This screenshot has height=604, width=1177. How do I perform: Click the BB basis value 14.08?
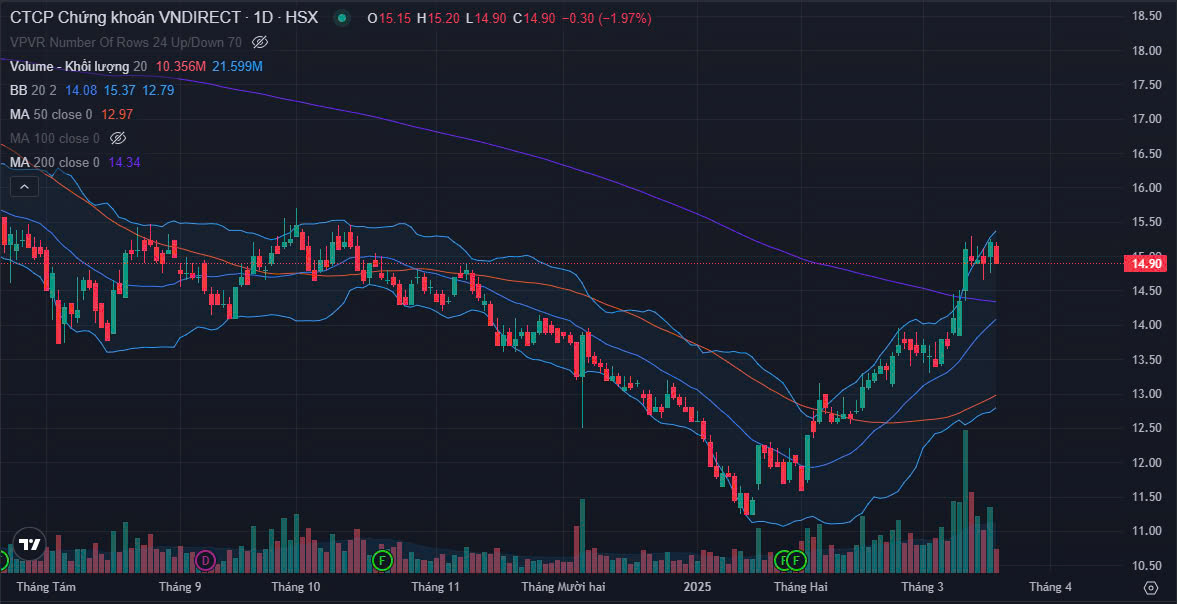[79, 90]
